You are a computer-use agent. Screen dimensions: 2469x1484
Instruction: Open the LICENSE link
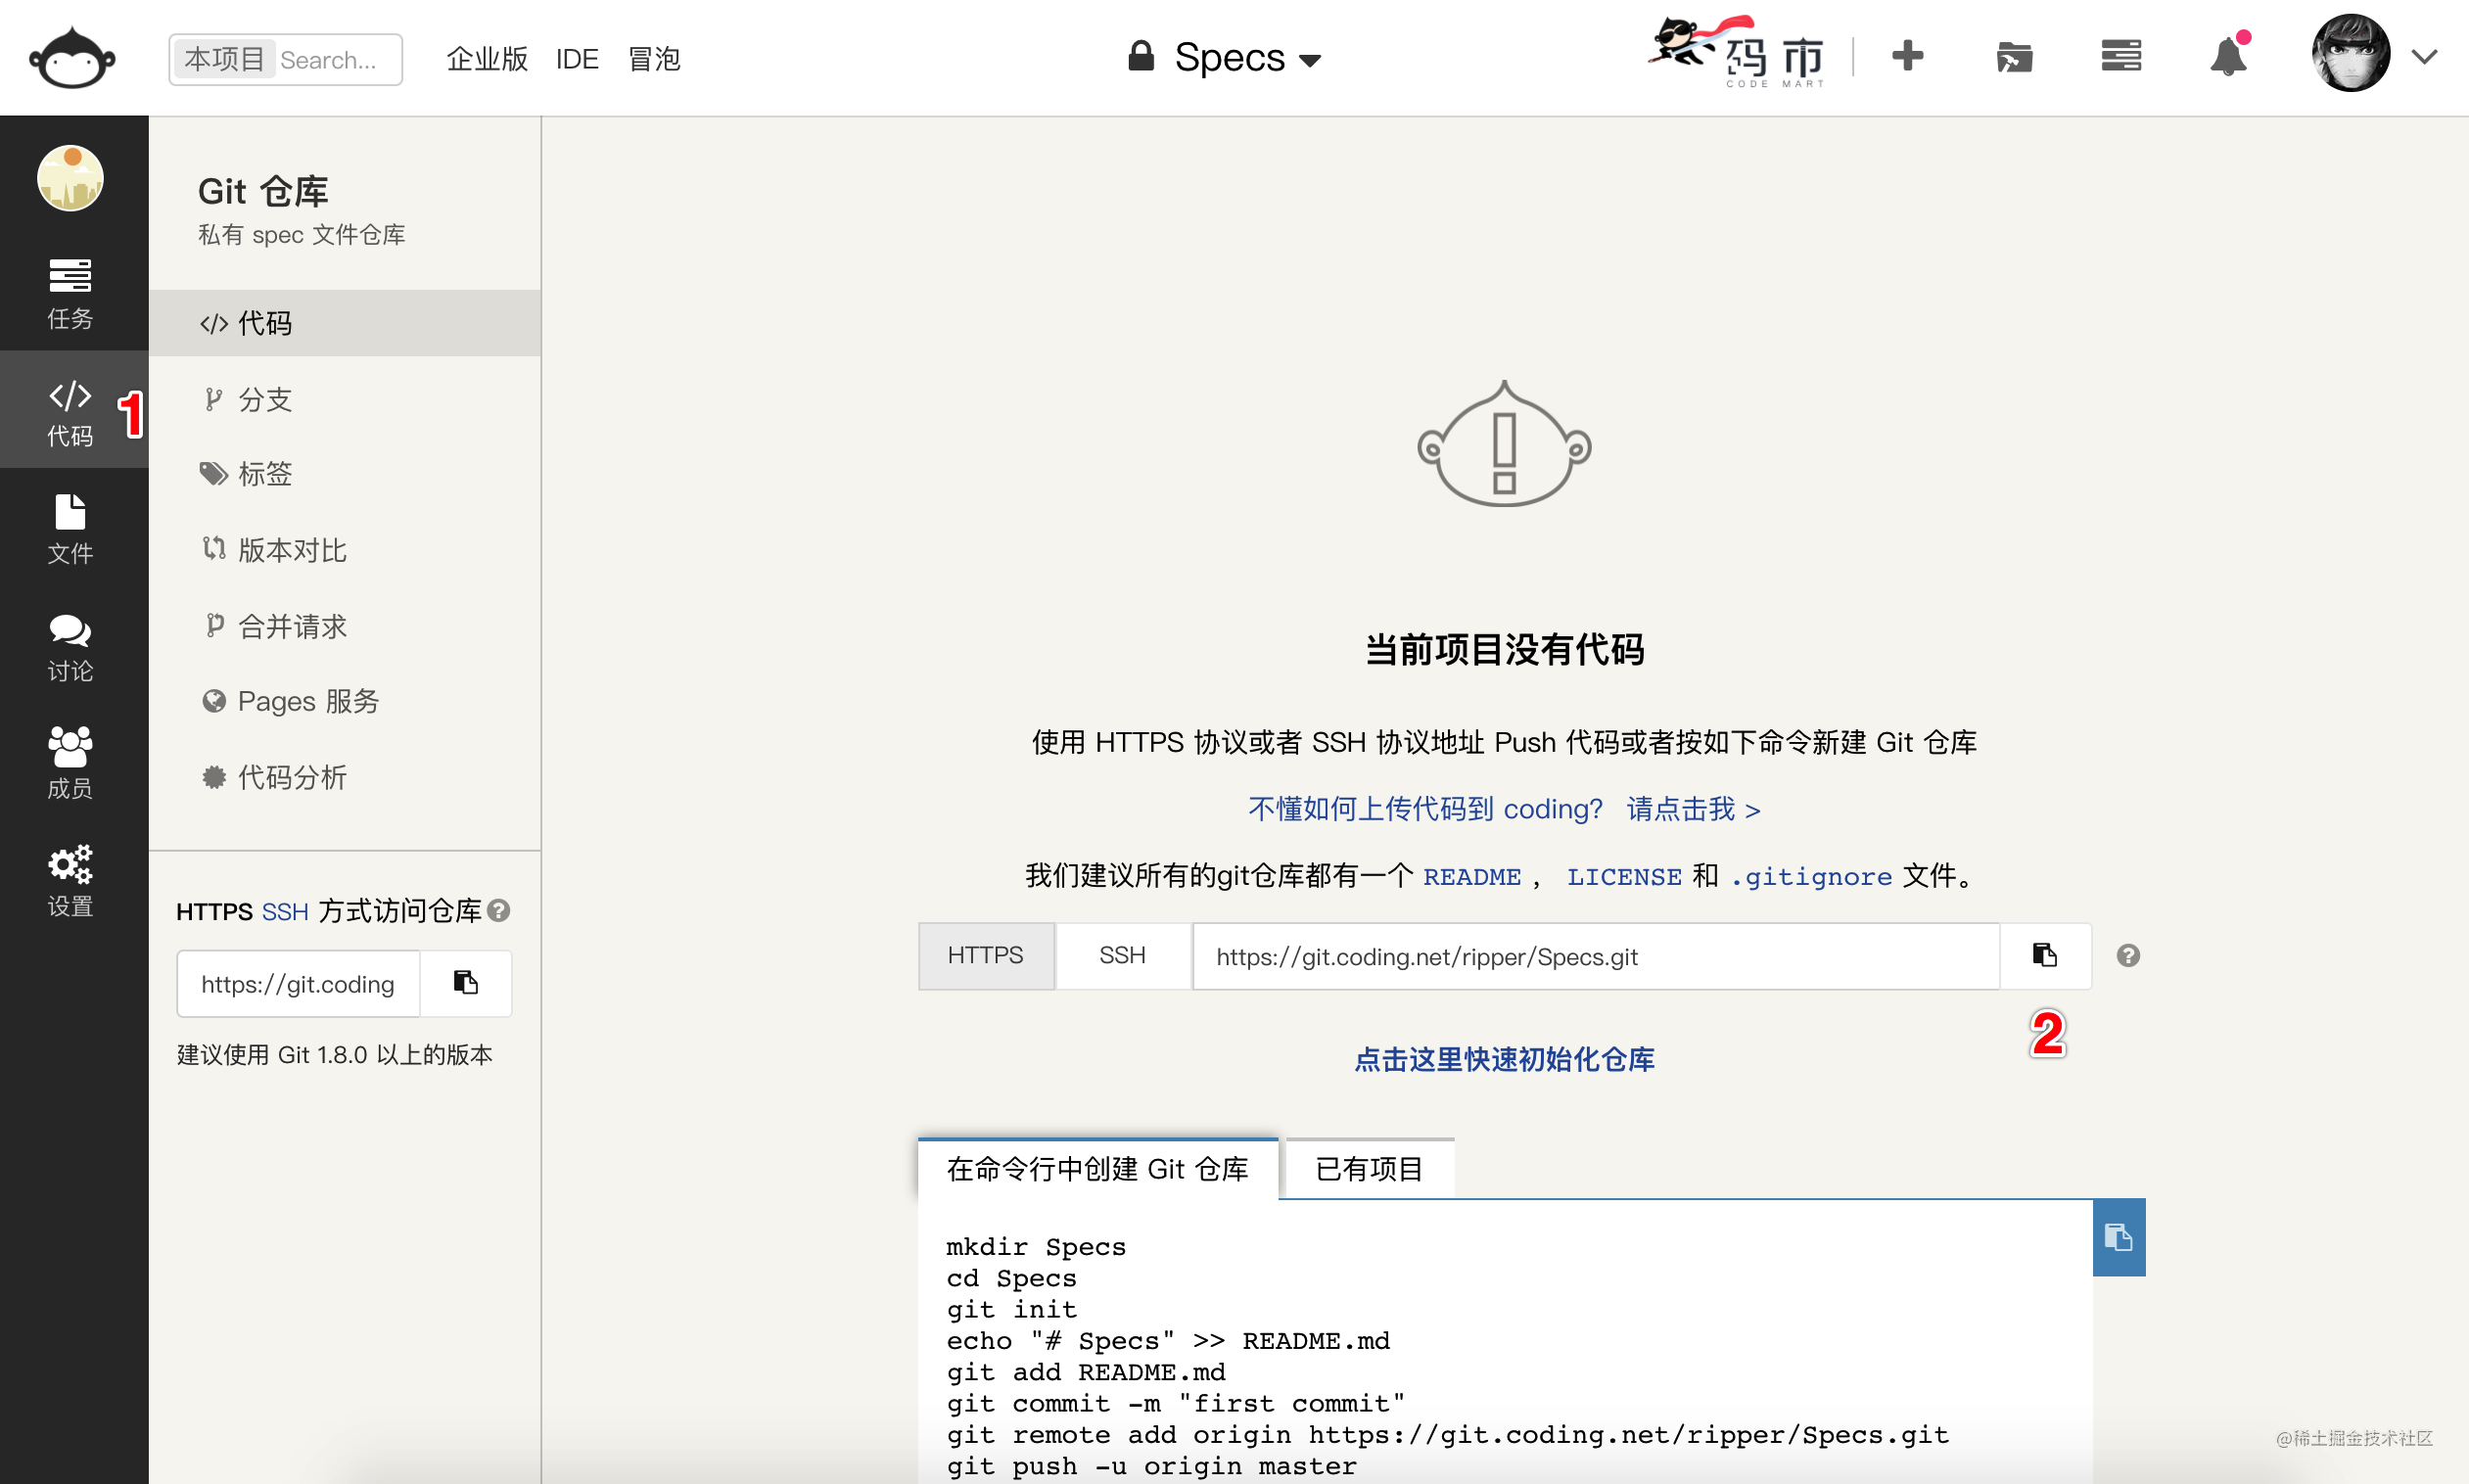[1624, 877]
